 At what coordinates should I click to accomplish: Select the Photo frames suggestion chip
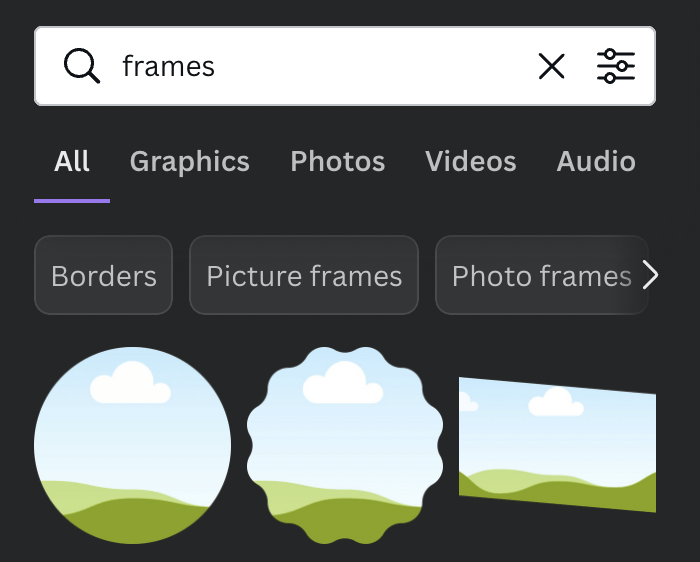tap(542, 275)
